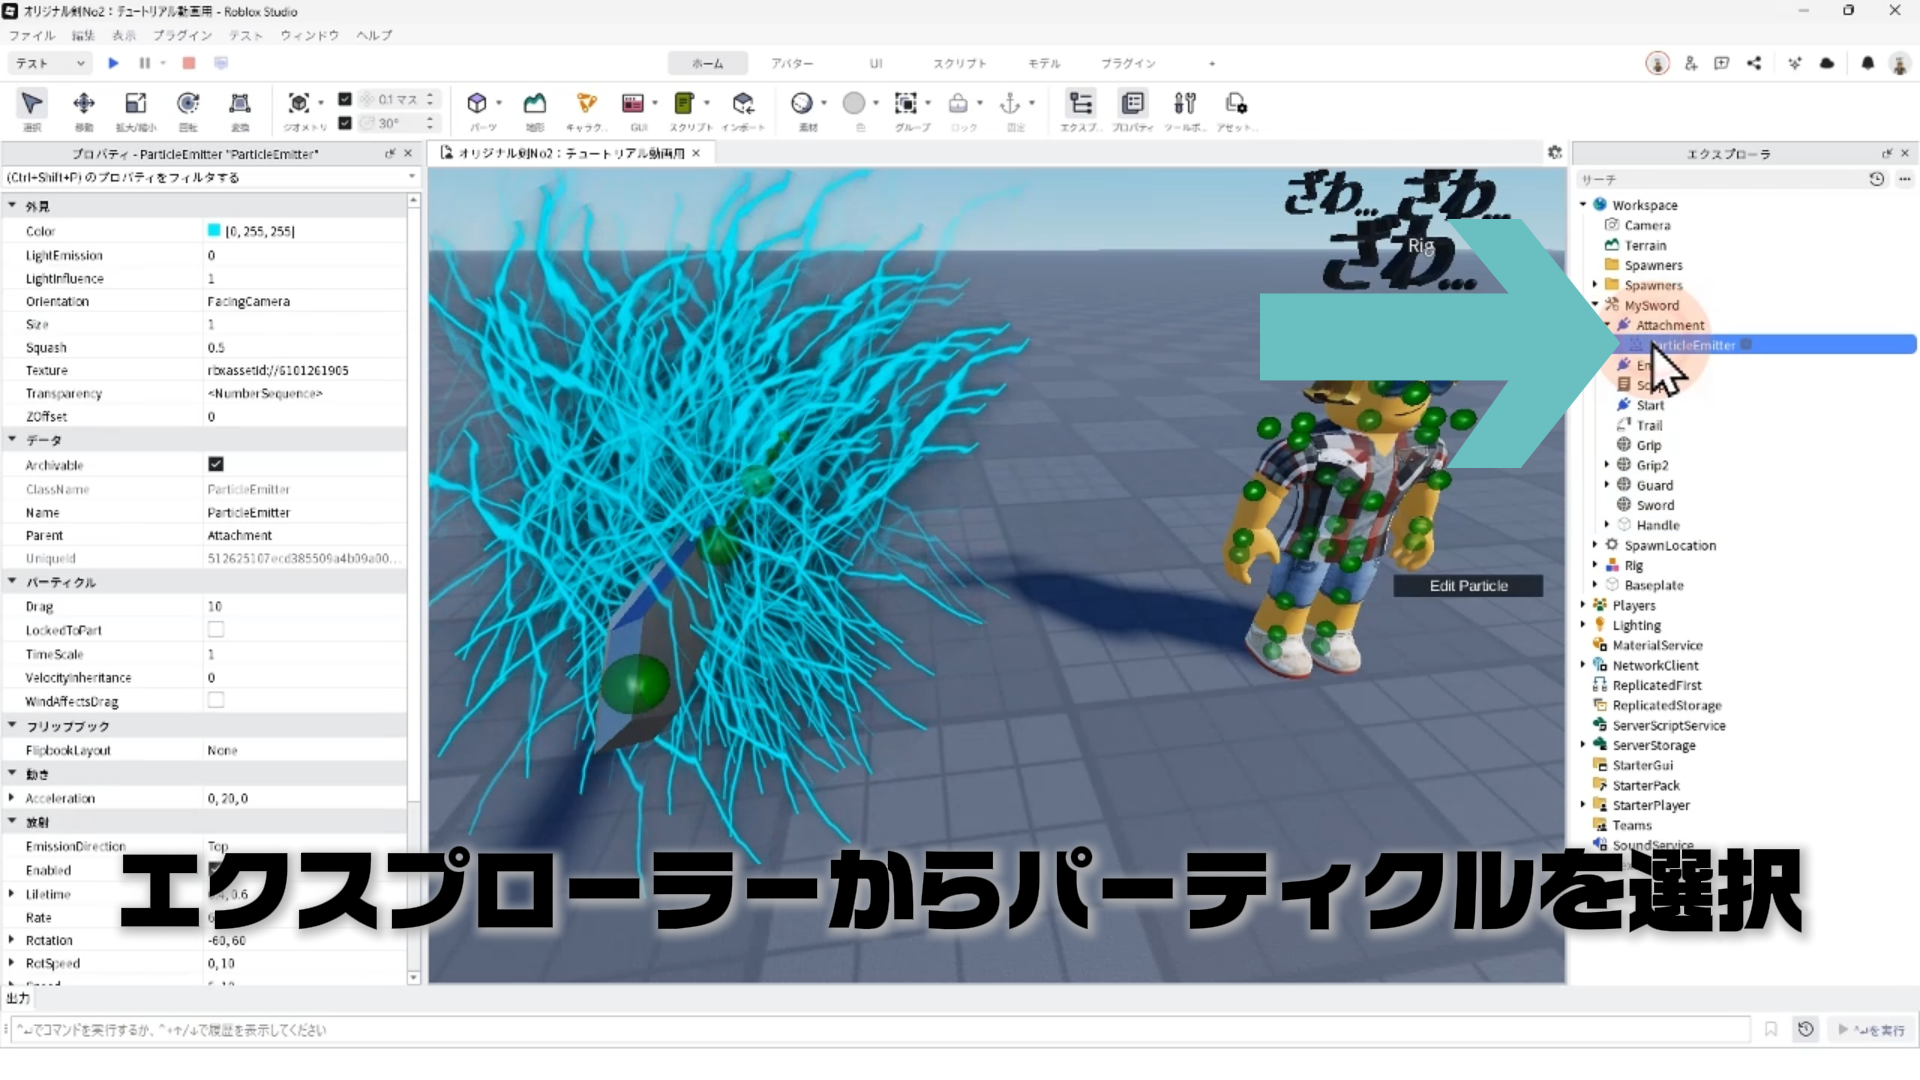Enable the WindAffectsDrag checkbox
This screenshot has width=1920, height=1080.
(x=216, y=701)
